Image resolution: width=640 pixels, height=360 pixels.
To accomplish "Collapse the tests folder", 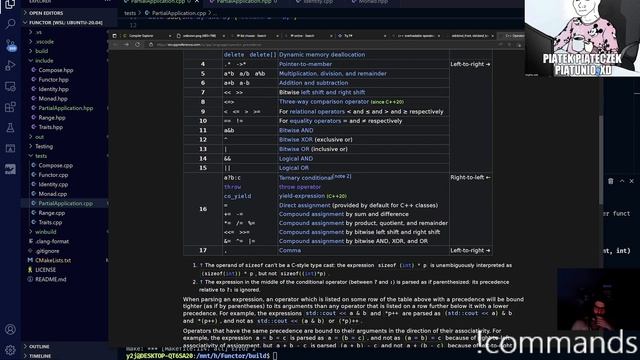I will pyautogui.click(x=65, y=156).
